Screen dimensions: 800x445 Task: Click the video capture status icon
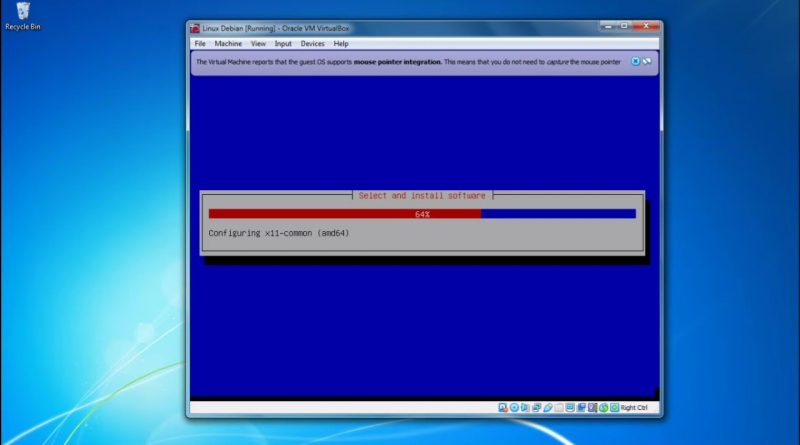click(x=581, y=407)
